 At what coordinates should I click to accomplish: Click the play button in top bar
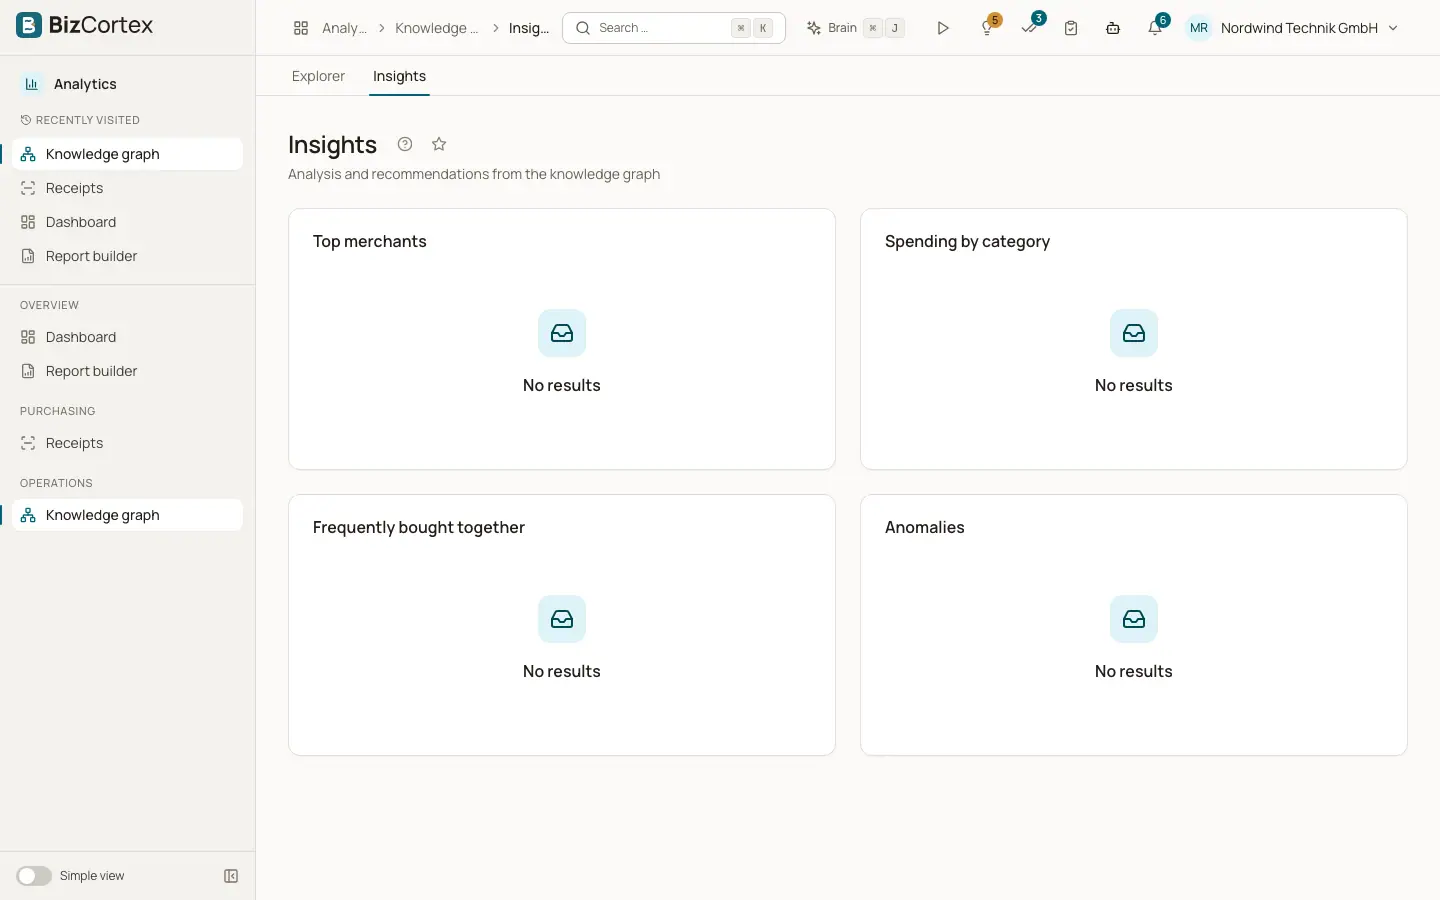click(x=943, y=28)
